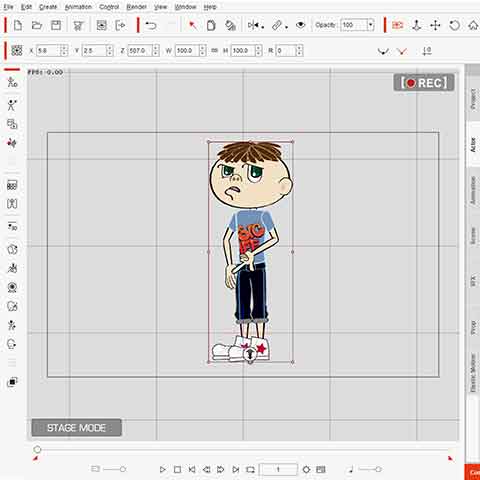Click the red curved-arrow keyframe icon
Image resolution: width=480 pixels, height=480 pixels.
402,52
